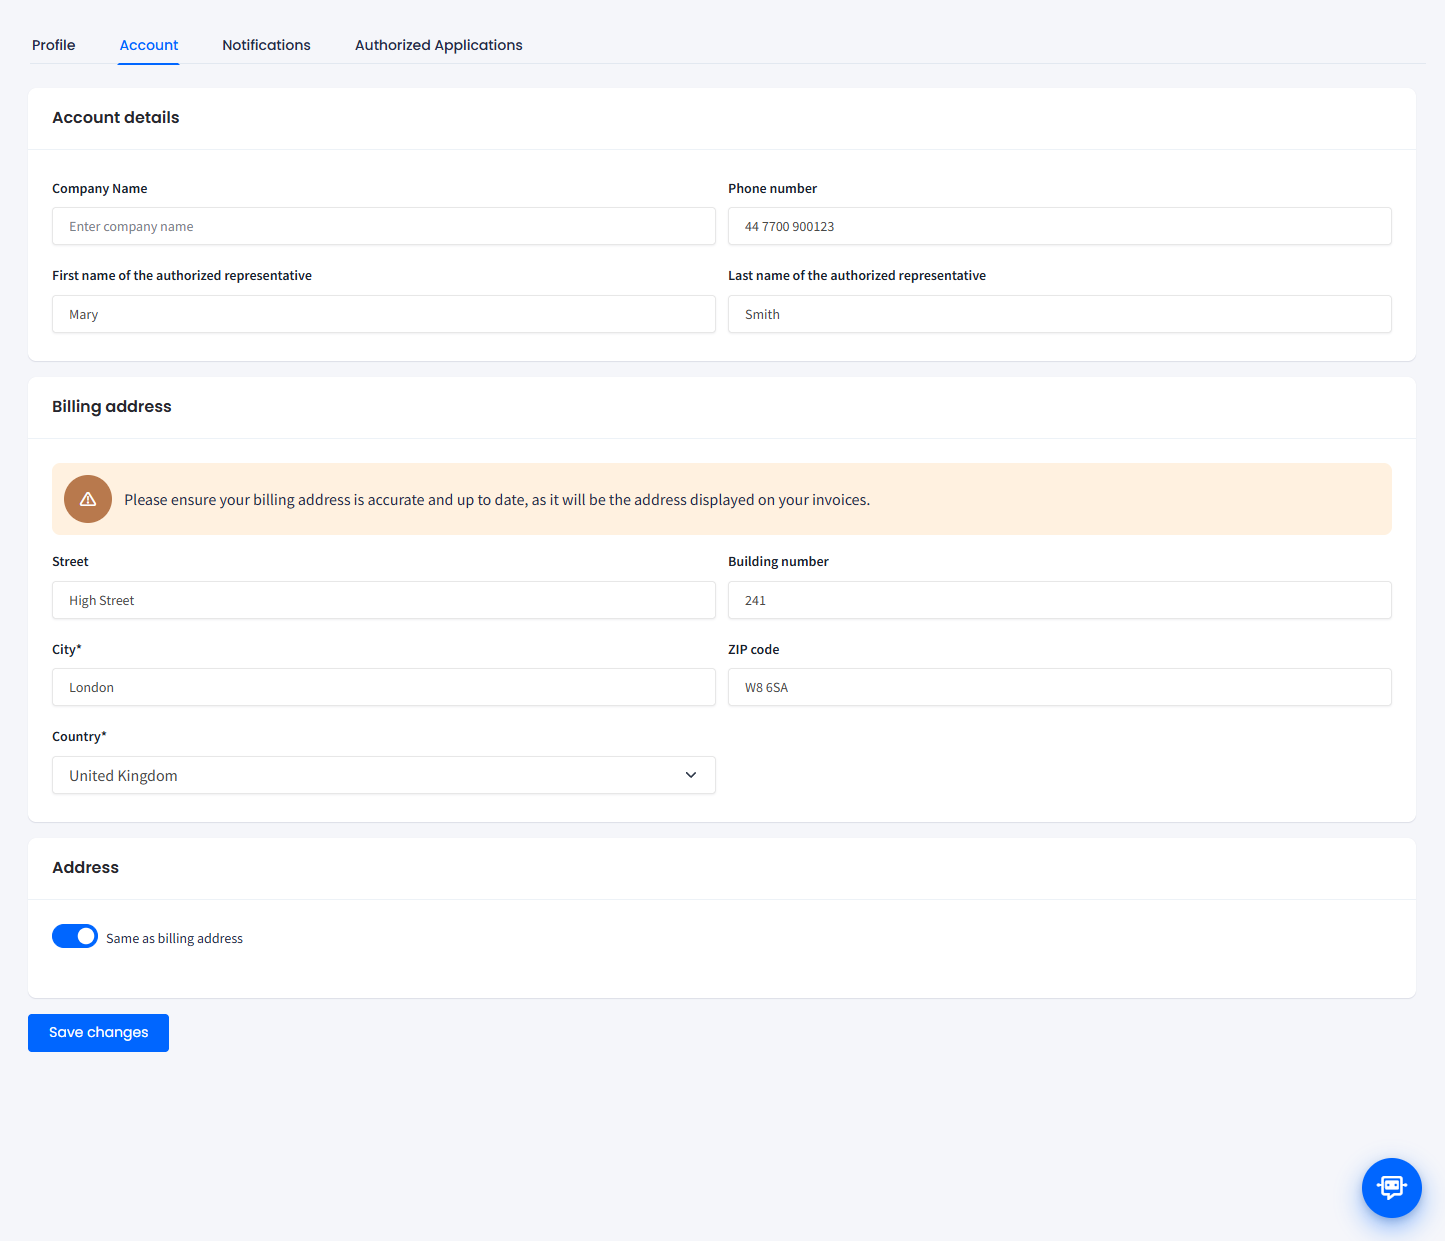Edit the ZIP code field

(x=1060, y=687)
